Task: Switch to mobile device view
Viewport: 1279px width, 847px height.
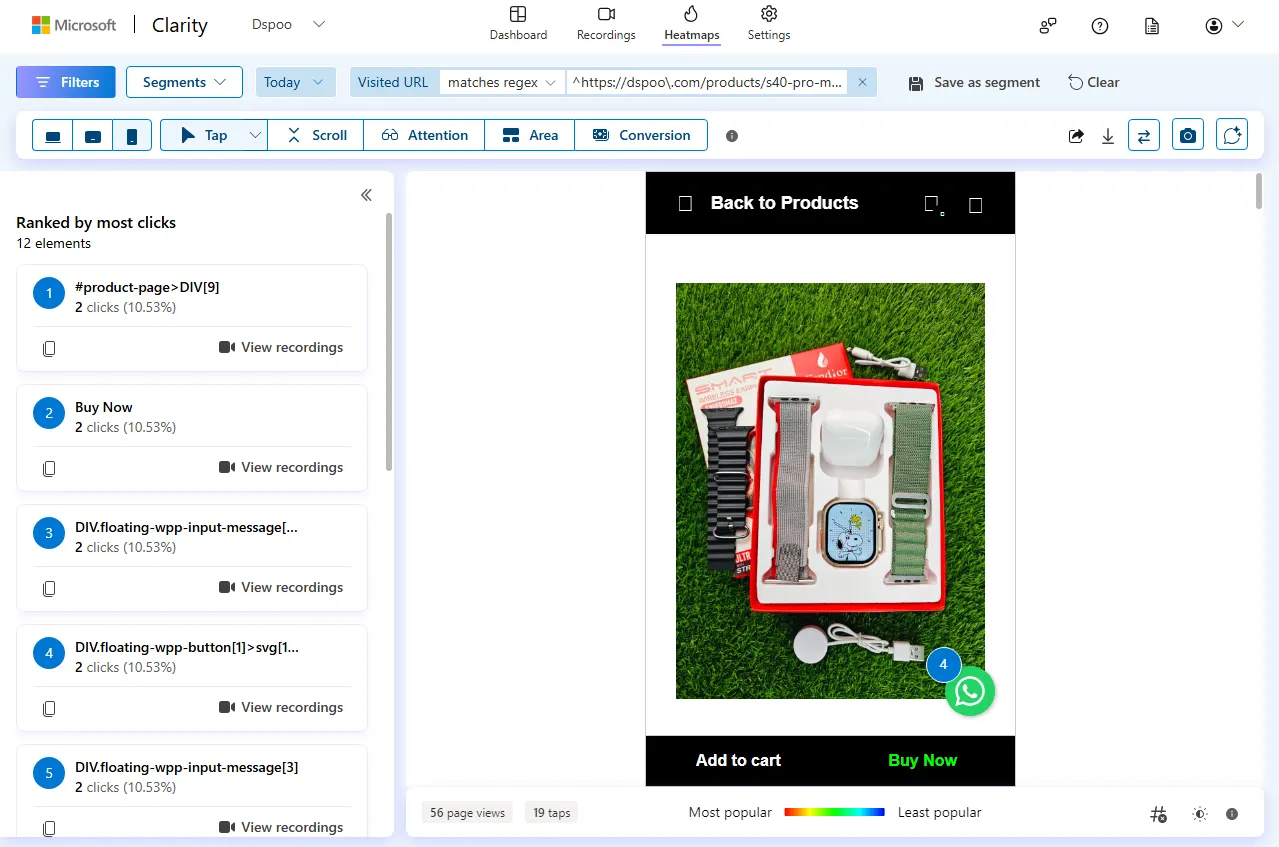Action: [x=132, y=135]
